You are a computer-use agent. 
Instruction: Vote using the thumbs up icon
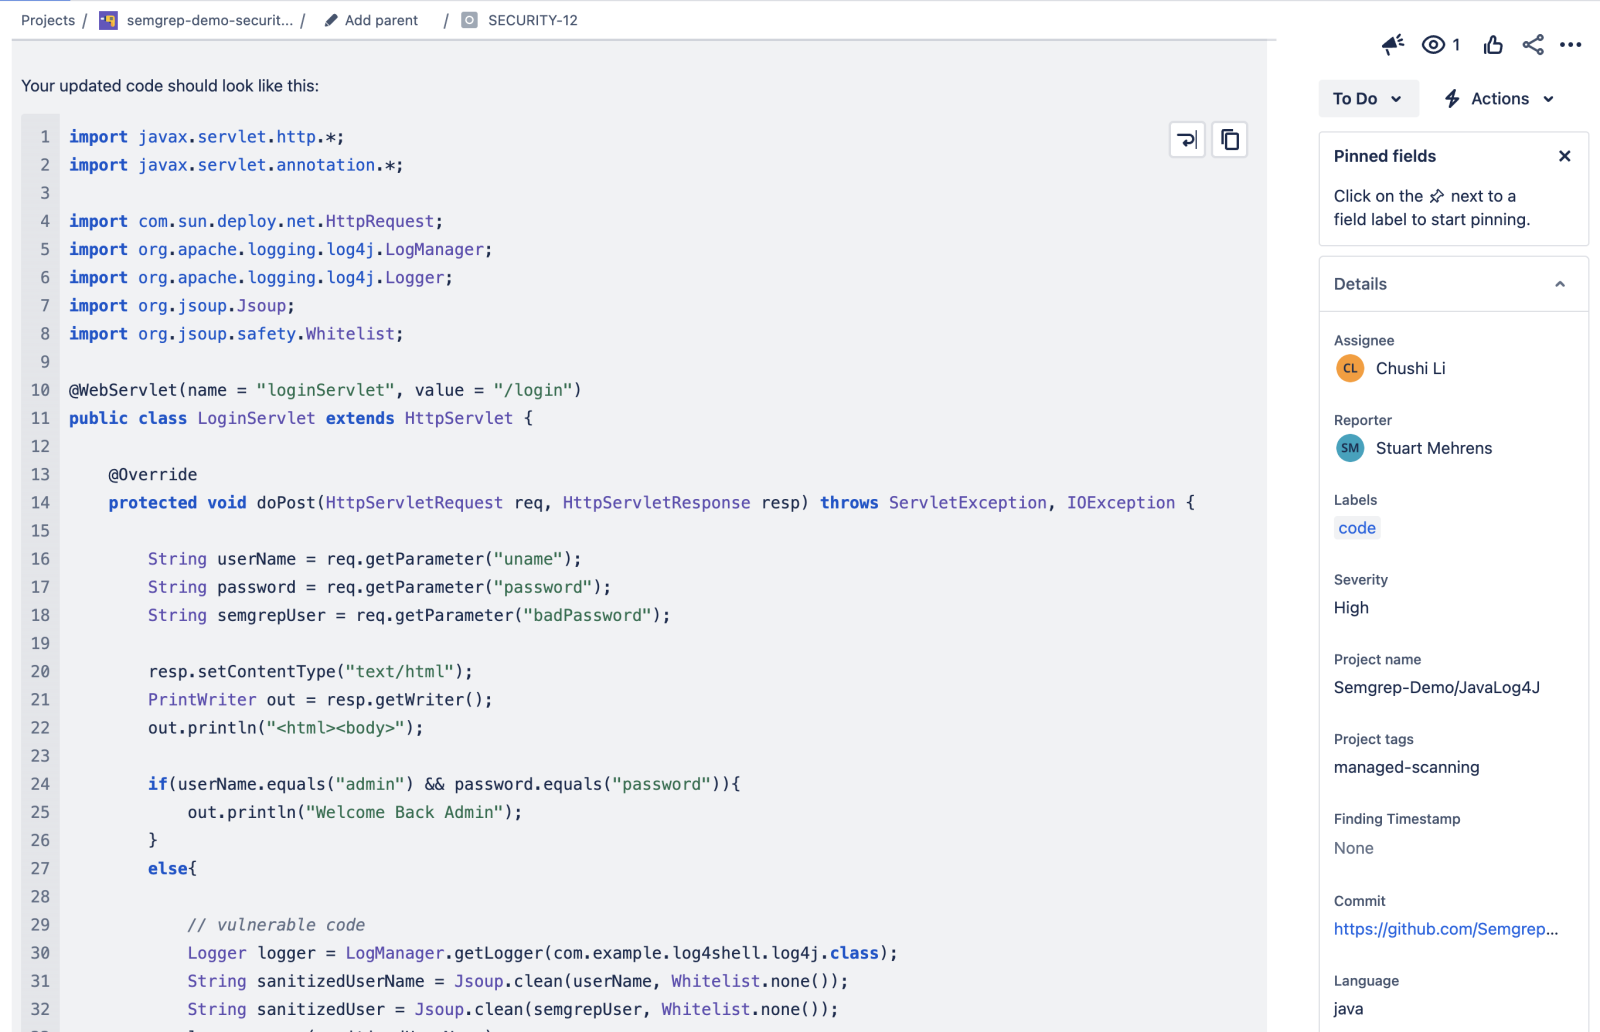(1492, 44)
